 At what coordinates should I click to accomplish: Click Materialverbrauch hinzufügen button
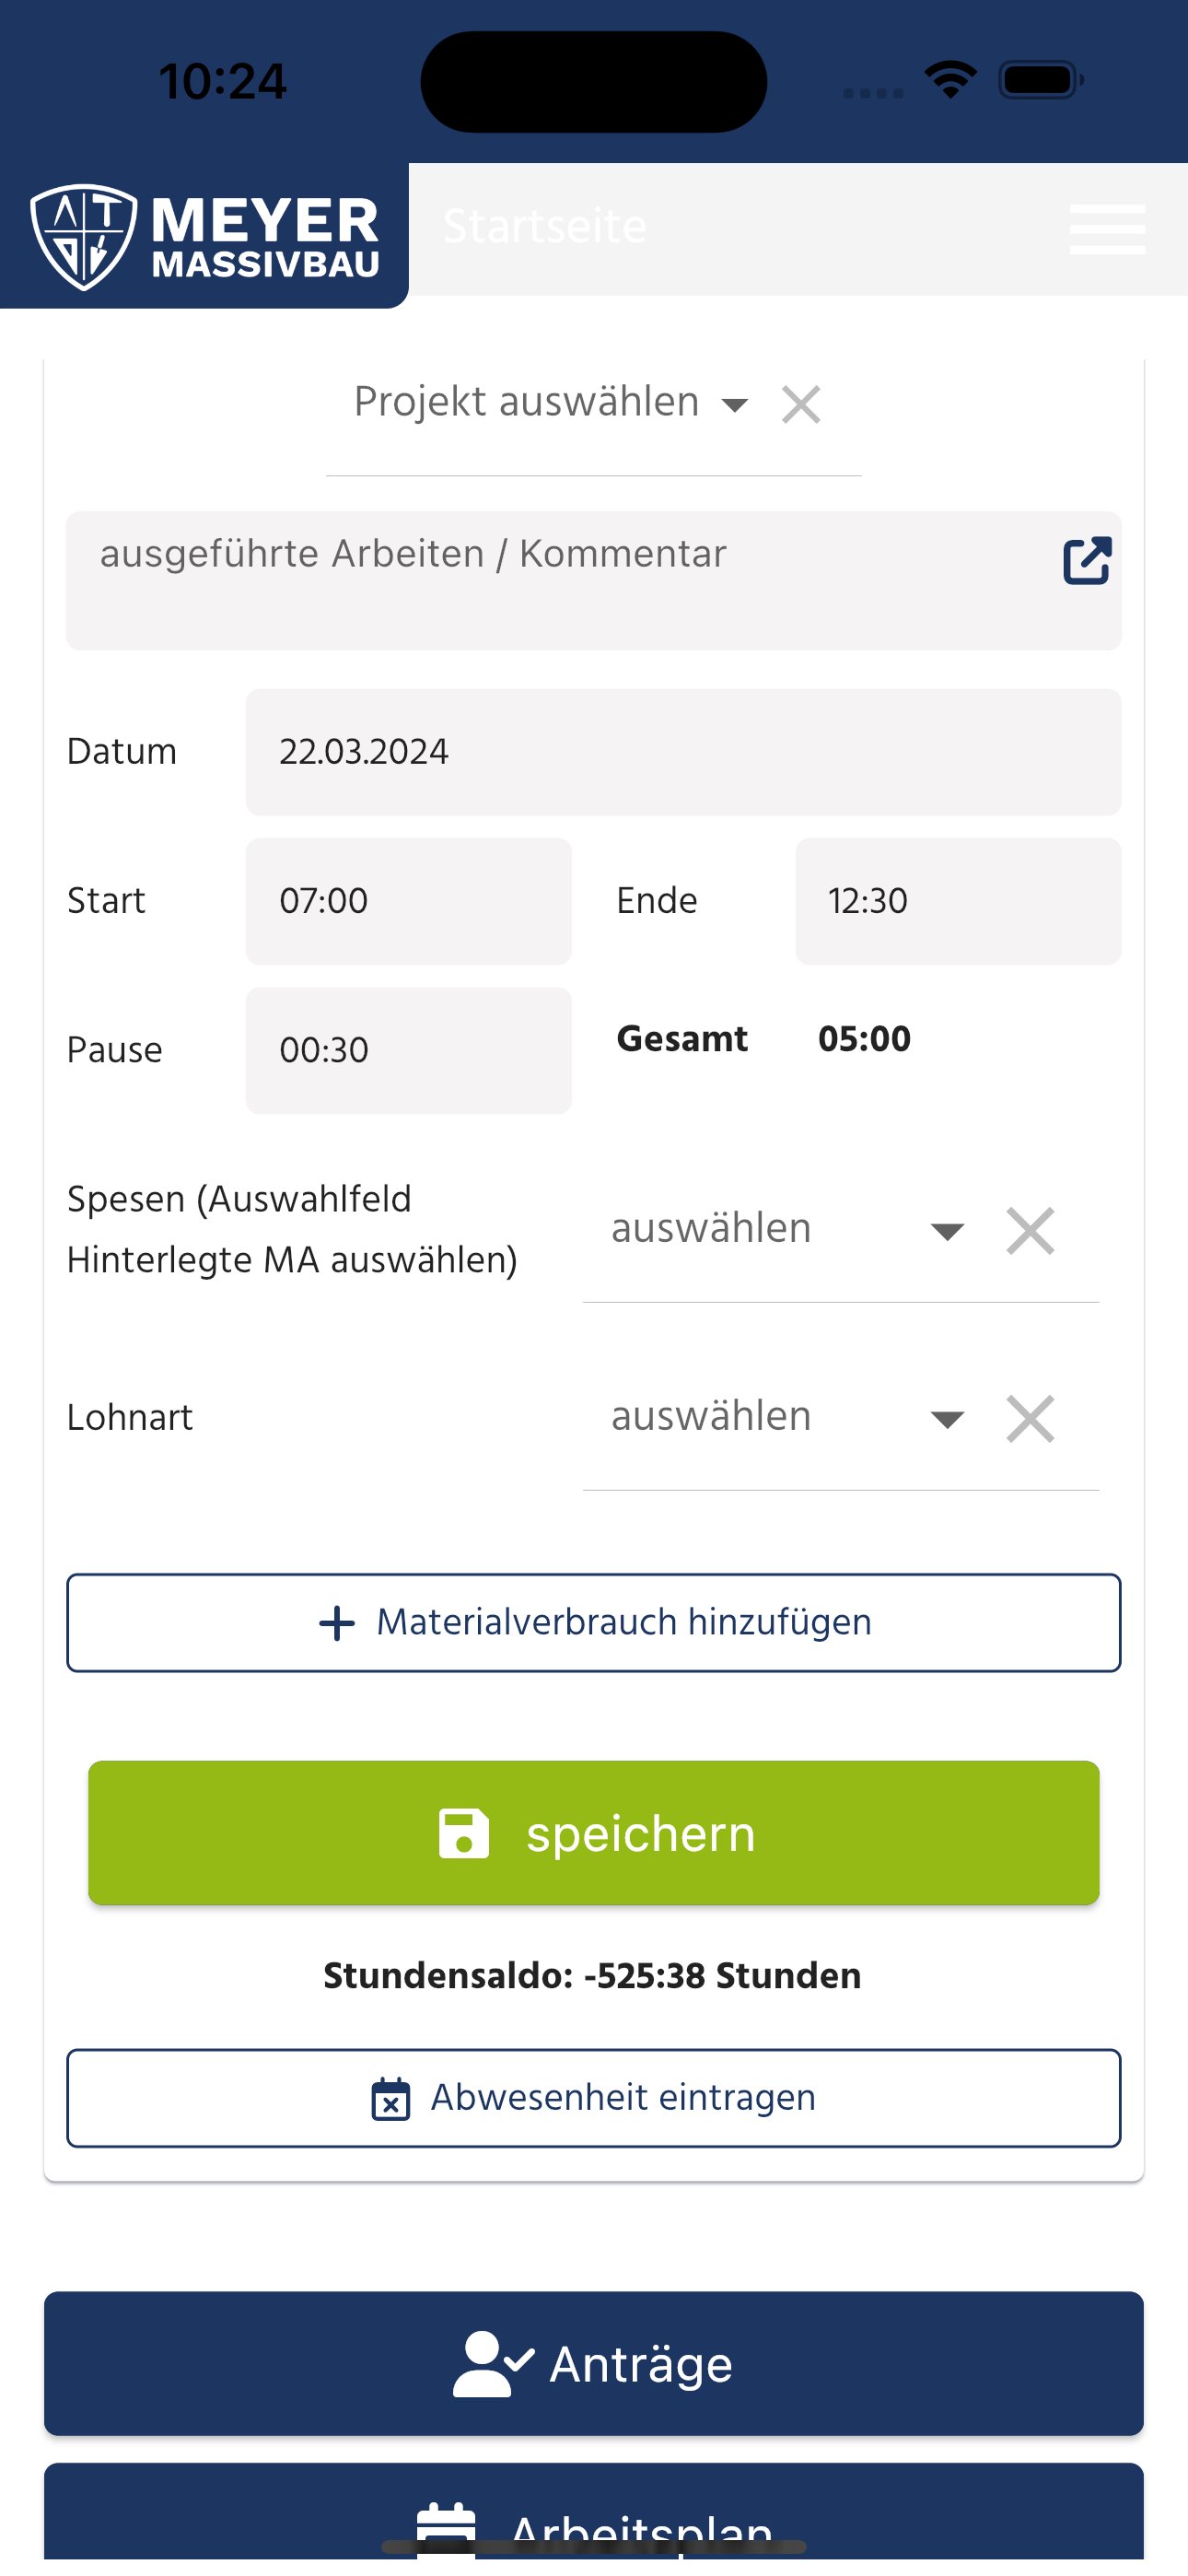(x=594, y=1622)
